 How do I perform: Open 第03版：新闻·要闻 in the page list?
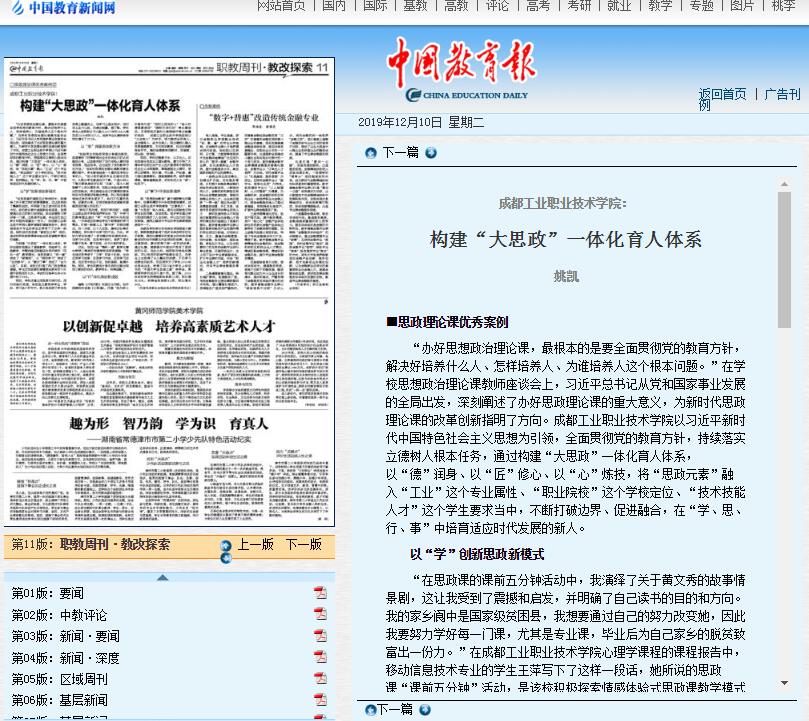[66, 636]
